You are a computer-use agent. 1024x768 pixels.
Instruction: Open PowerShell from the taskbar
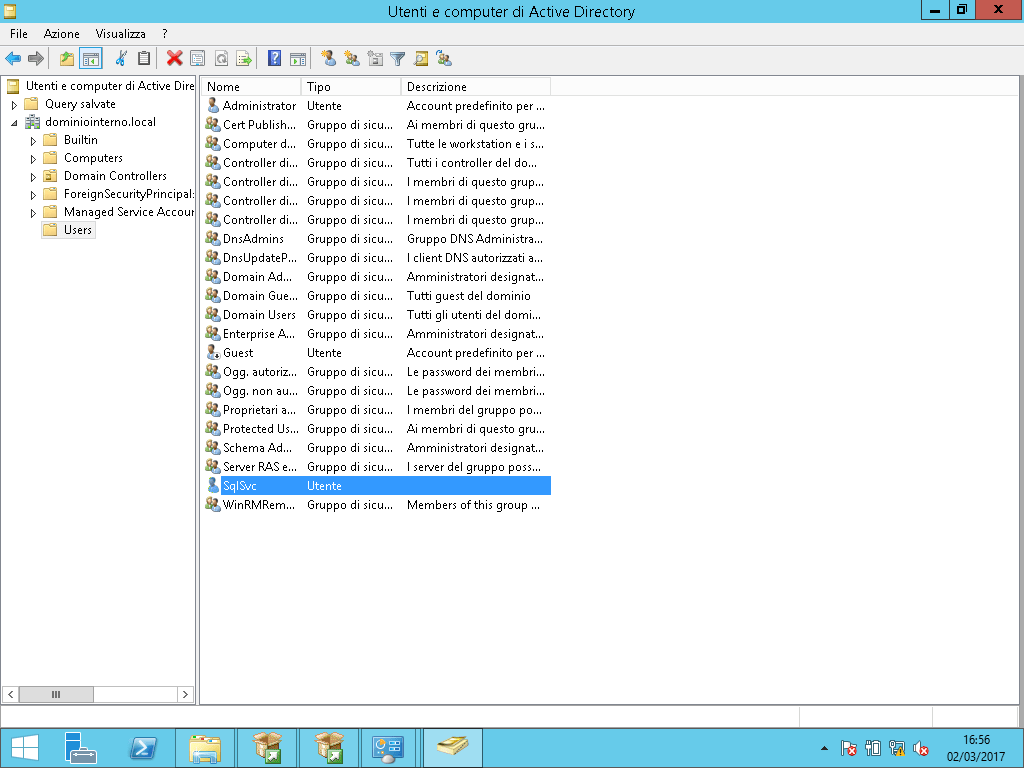click(143, 747)
